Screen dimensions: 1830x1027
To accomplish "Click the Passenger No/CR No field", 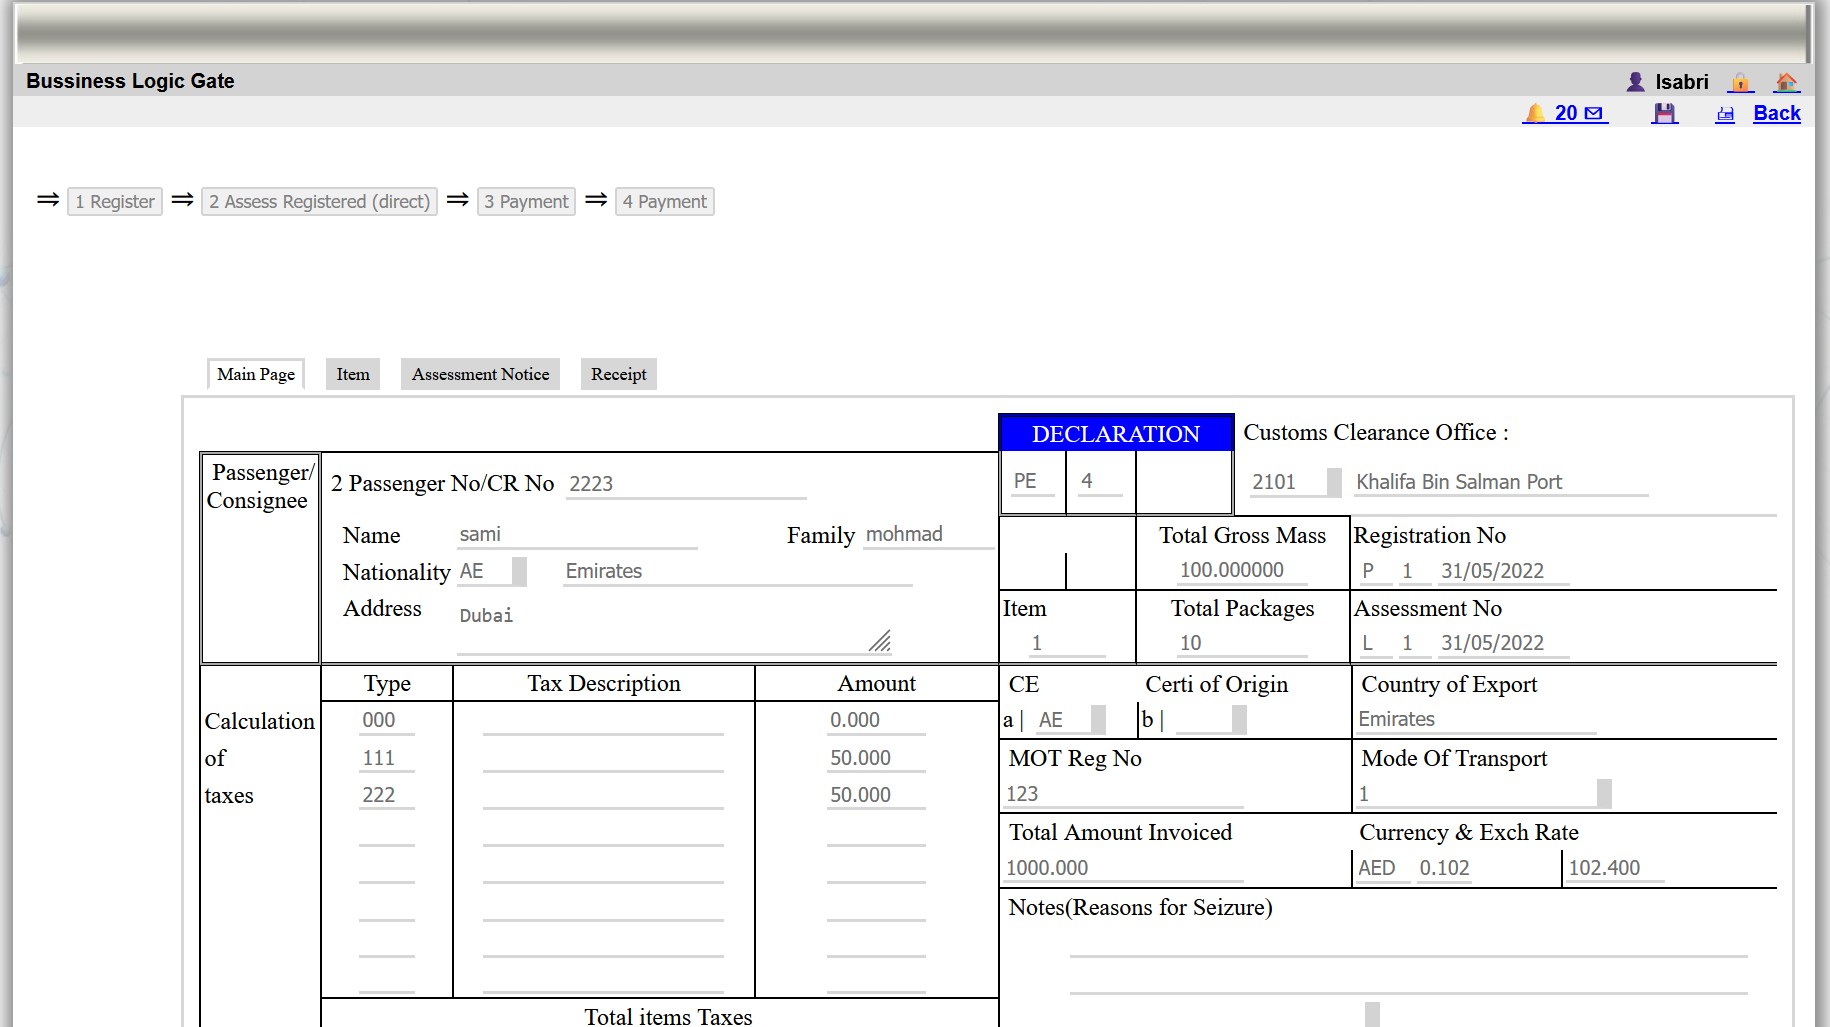I will click(x=685, y=484).
